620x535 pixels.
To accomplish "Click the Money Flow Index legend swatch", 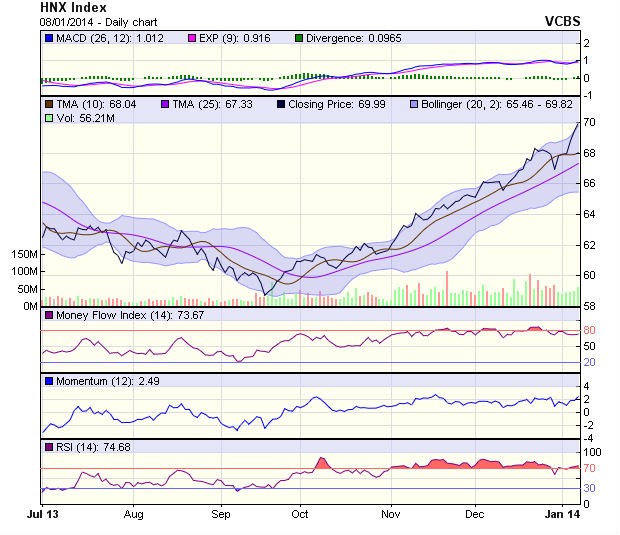I will pyautogui.click(x=49, y=315).
